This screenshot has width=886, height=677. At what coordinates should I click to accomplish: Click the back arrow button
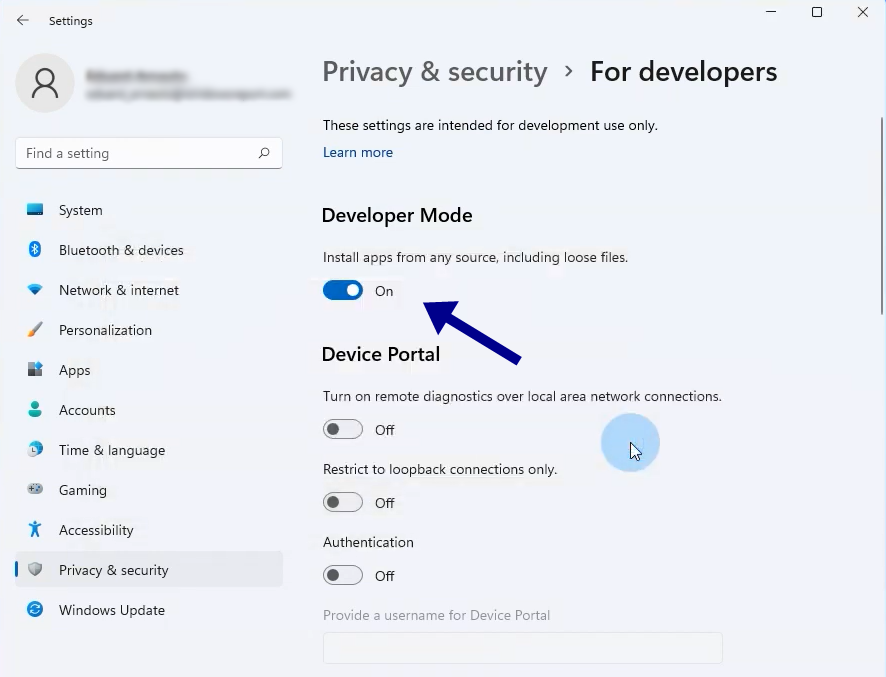point(22,19)
